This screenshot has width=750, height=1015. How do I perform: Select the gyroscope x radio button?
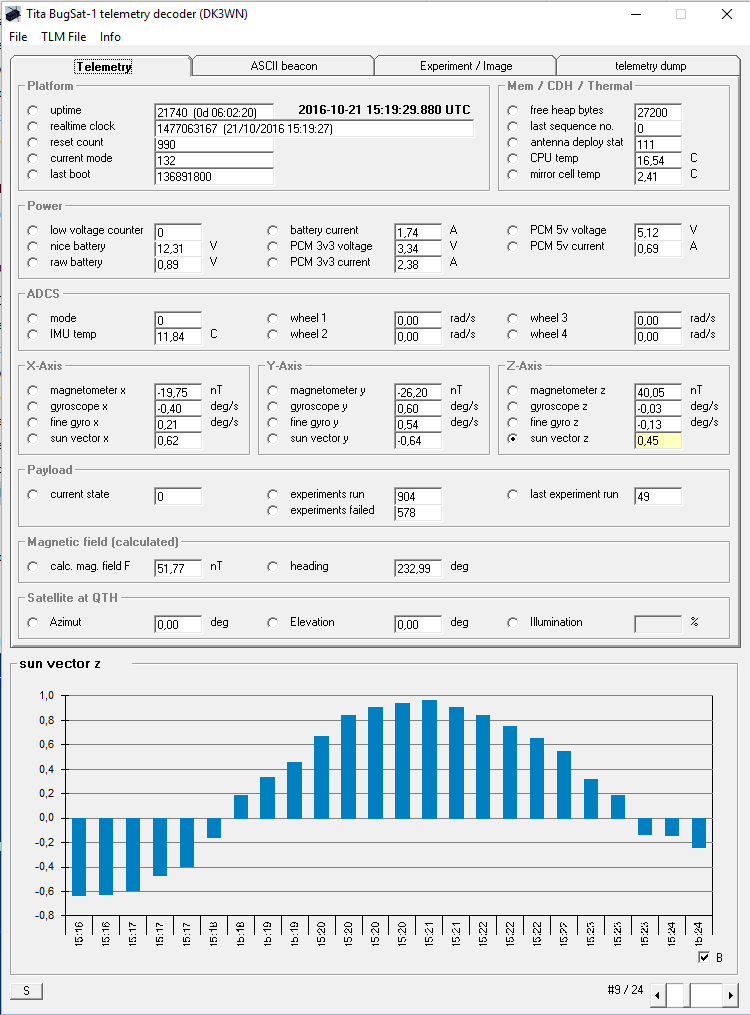[x=33, y=407]
